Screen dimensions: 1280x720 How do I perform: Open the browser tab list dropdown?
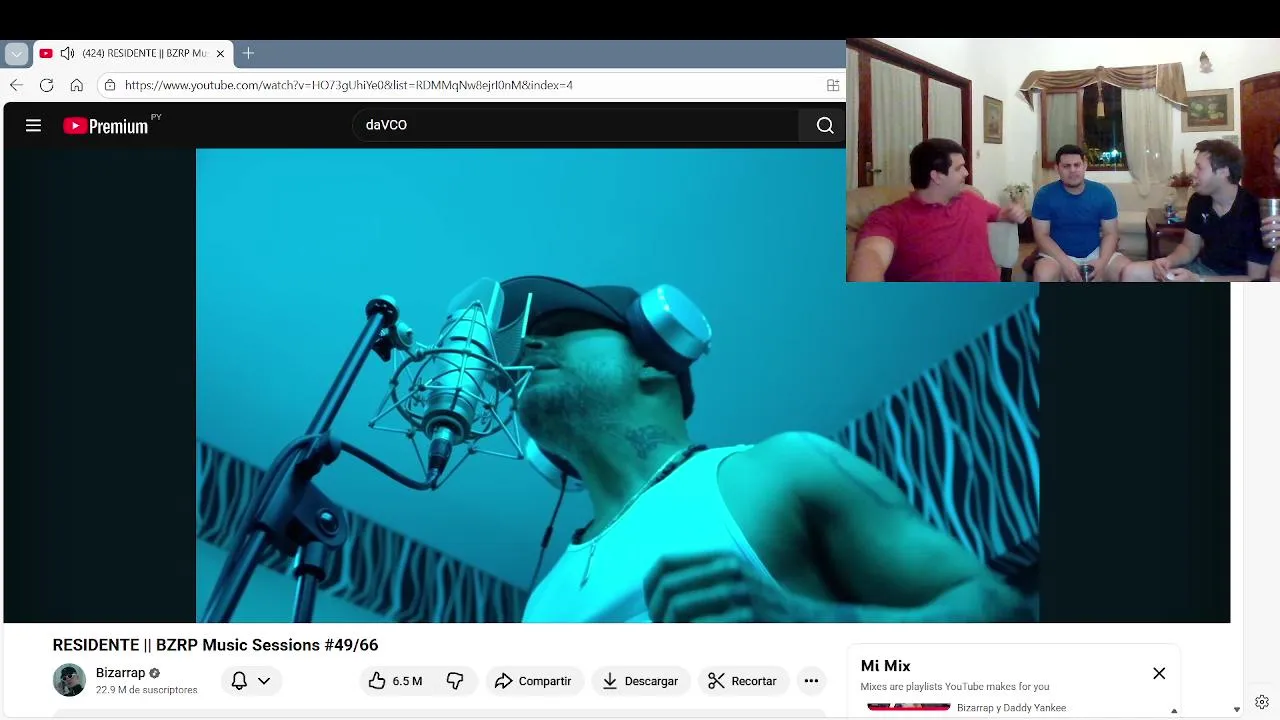[x=16, y=53]
